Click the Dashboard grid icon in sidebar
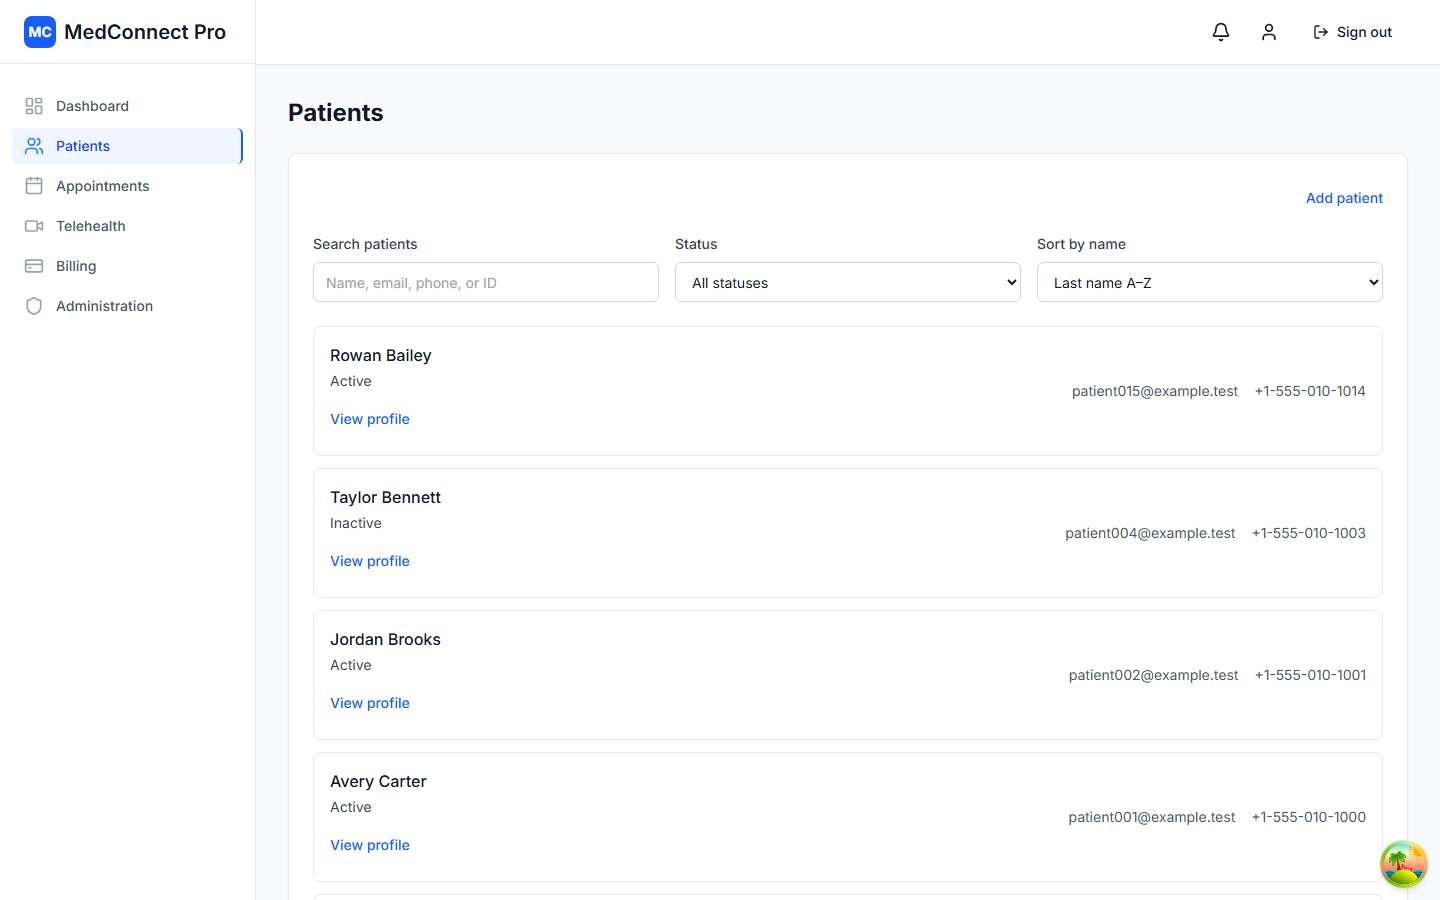This screenshot has width=1440, height=900. pyautogui.click(x=34, y=106)
